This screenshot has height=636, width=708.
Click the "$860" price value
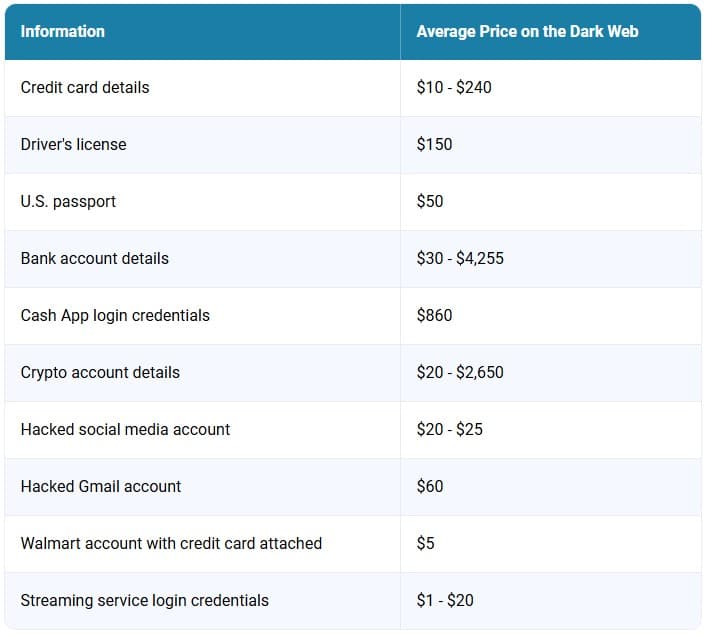[434, 315]
